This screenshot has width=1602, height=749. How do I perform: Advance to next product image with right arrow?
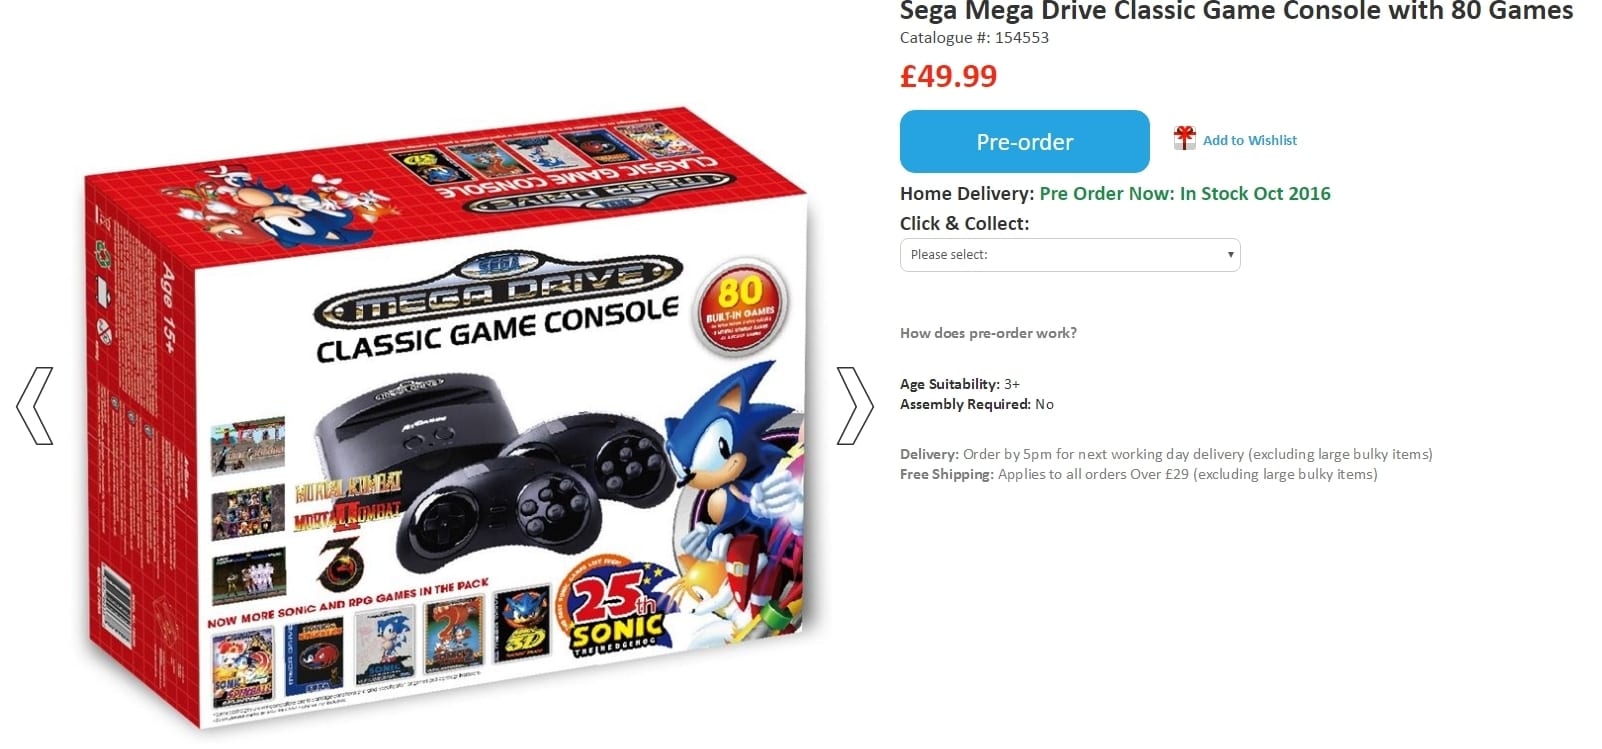855,405
